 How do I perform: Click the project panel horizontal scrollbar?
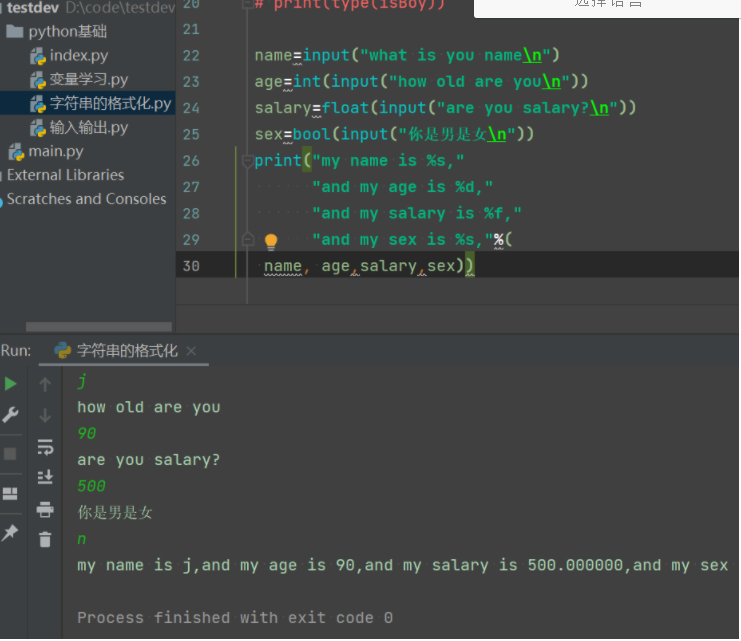(99, 327)
